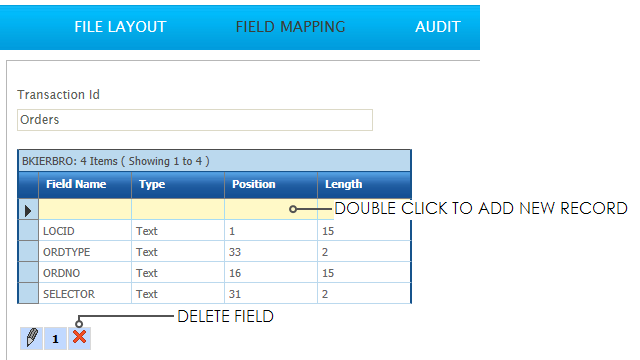Click the pencil edit icon
This screenshot has height=360, width=640.
click(x=31, y=338)
